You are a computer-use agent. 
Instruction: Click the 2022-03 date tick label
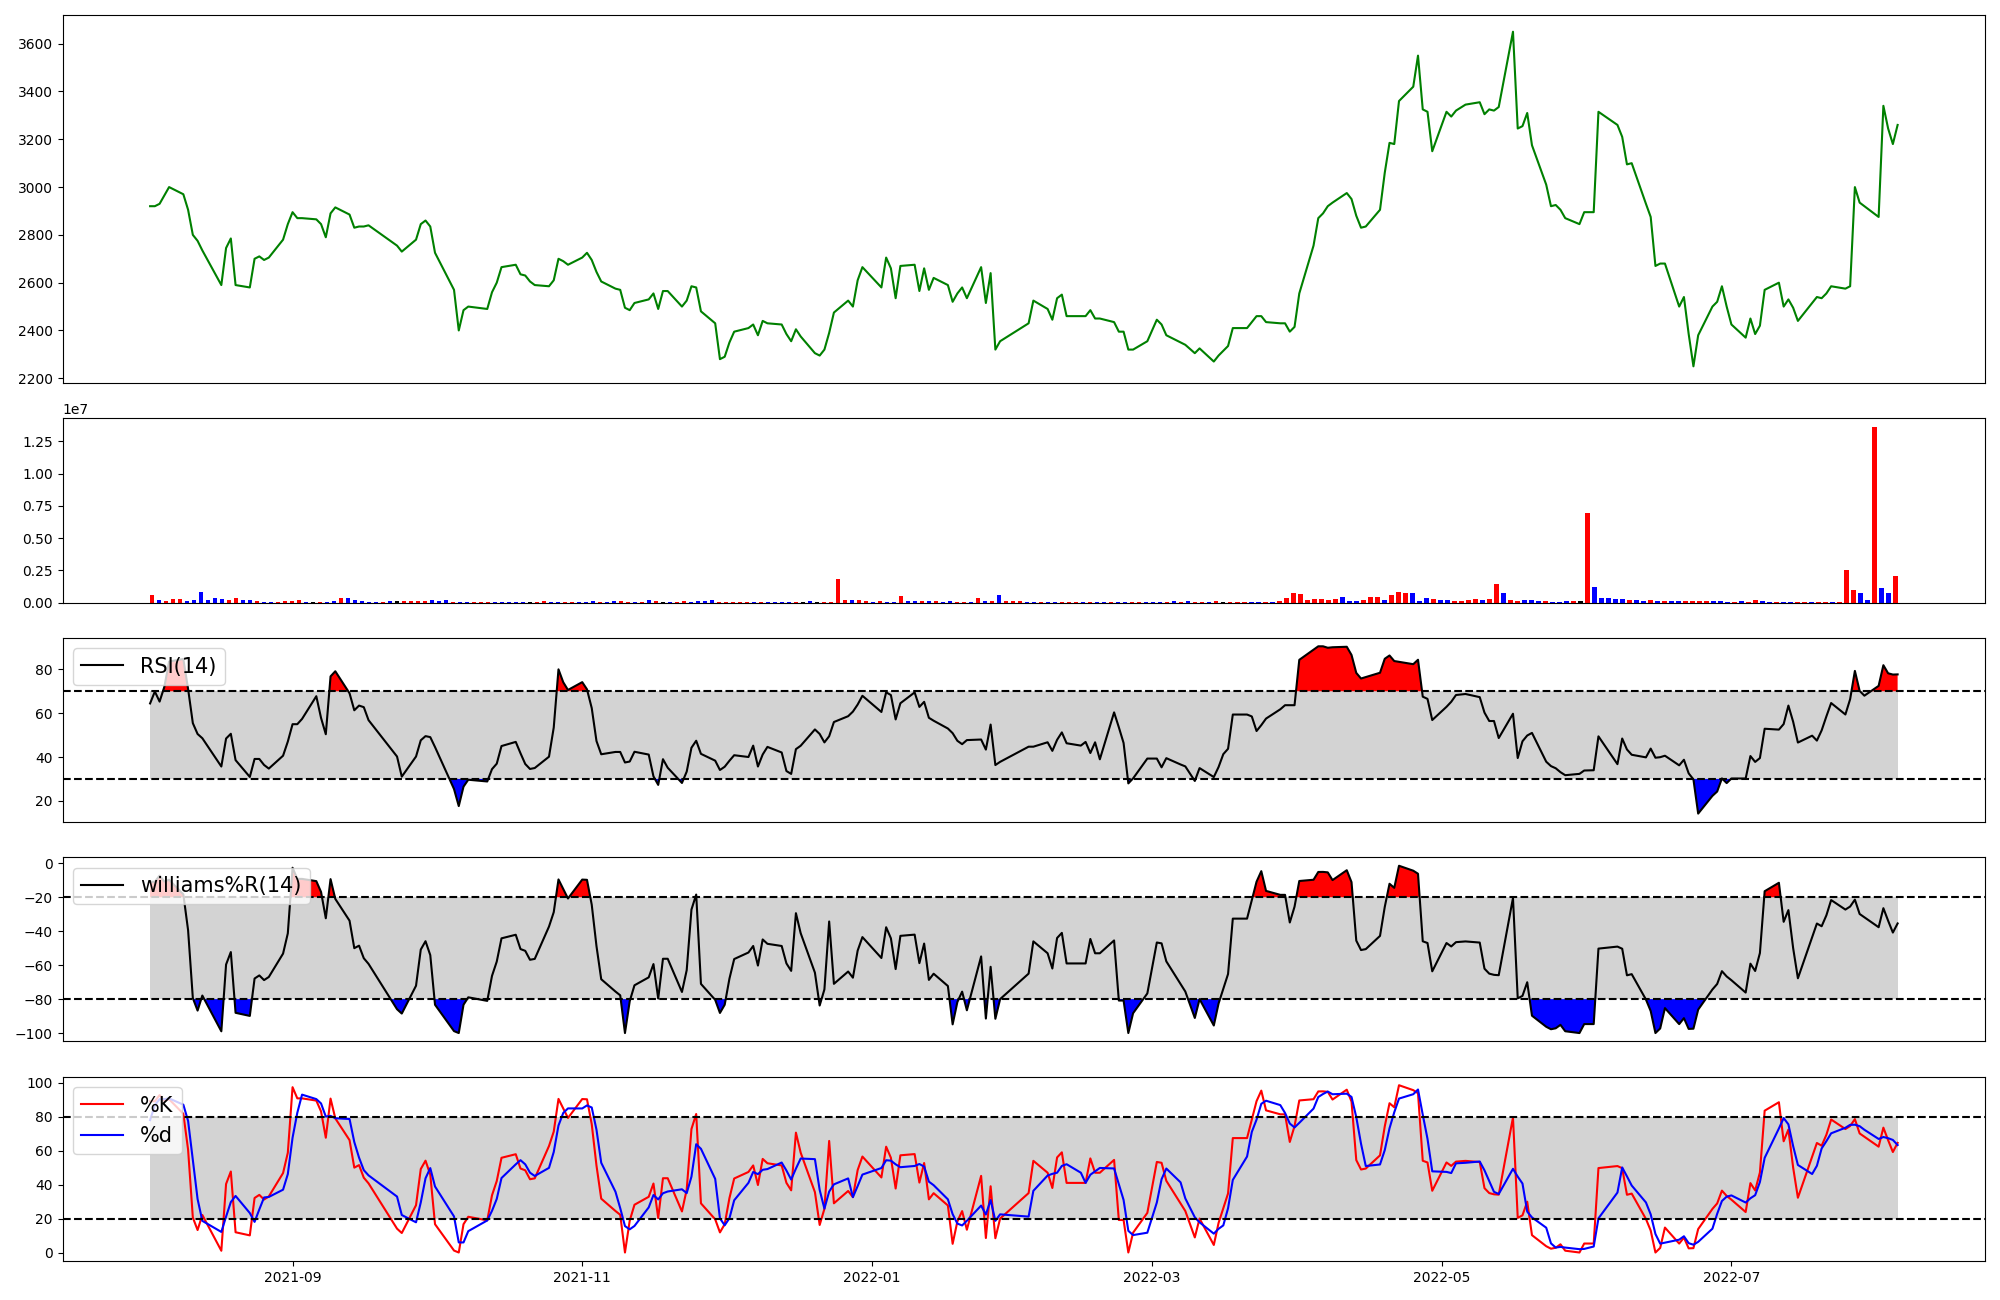1152,1277
